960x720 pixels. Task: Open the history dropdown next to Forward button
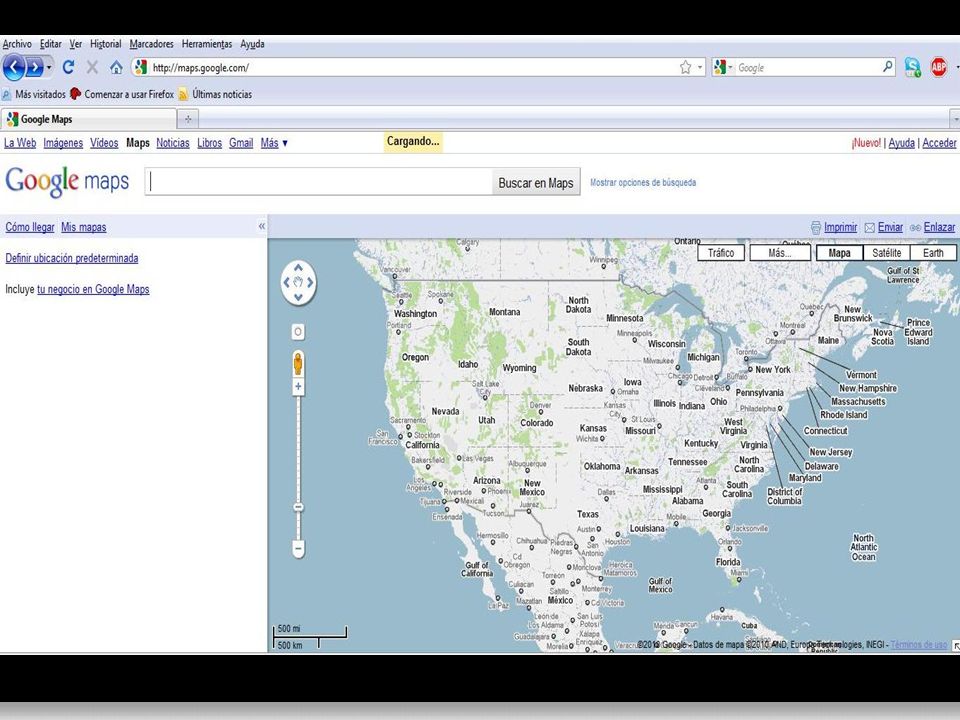coord(49,67)
